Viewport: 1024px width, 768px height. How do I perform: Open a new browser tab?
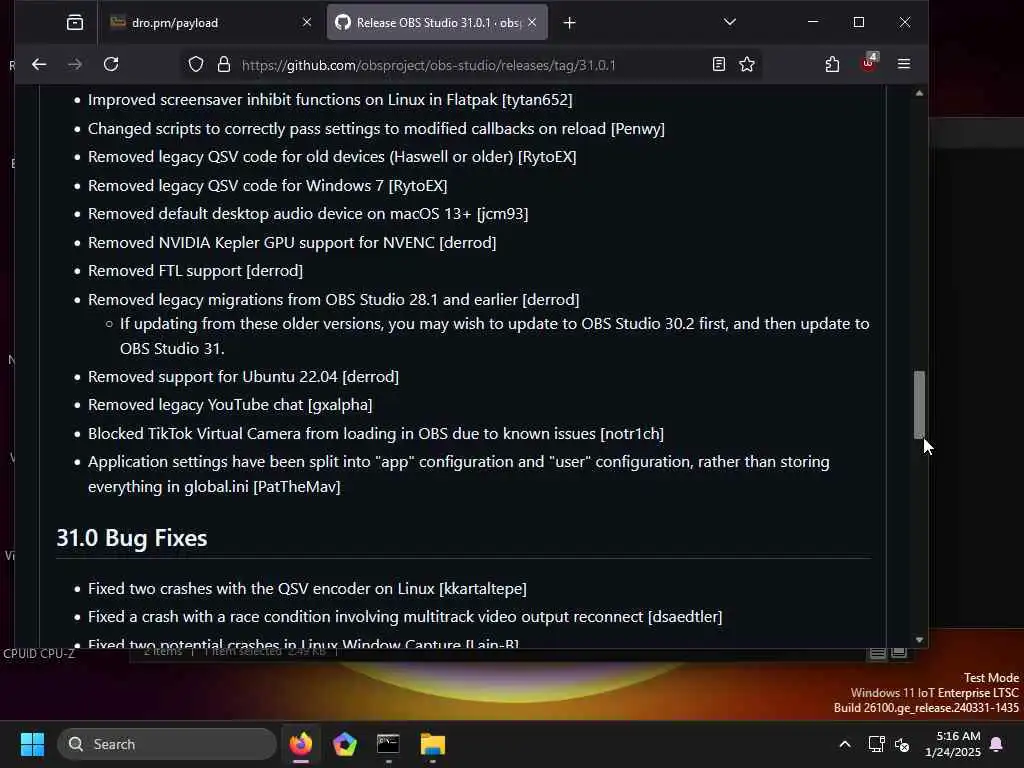[569, 23]
